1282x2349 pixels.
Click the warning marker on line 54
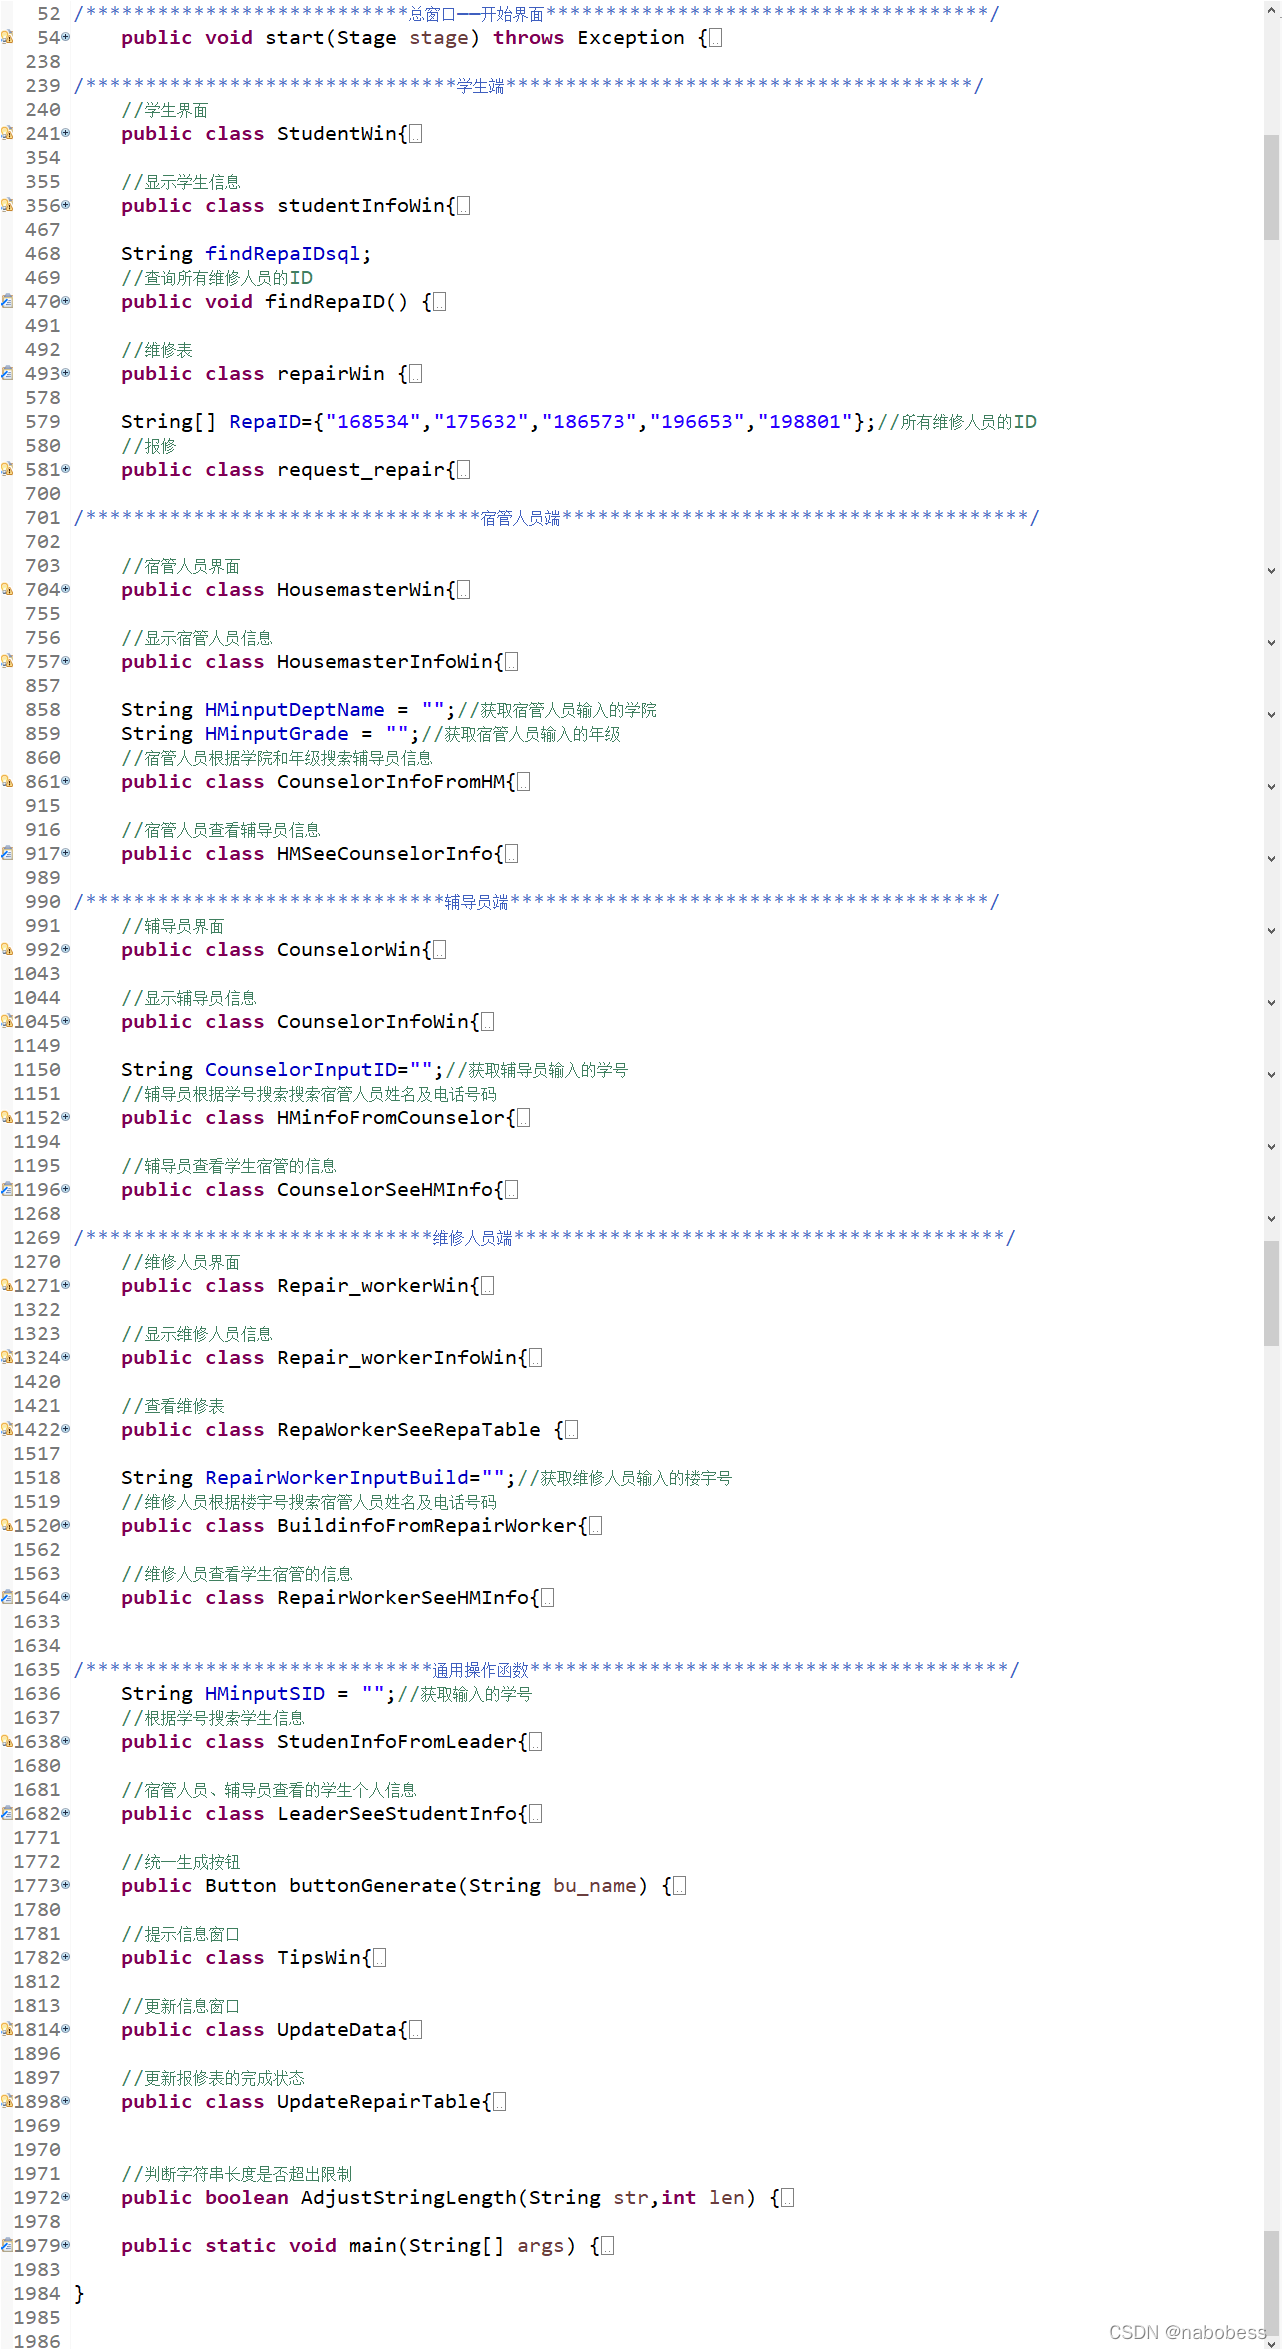(6, 38)
